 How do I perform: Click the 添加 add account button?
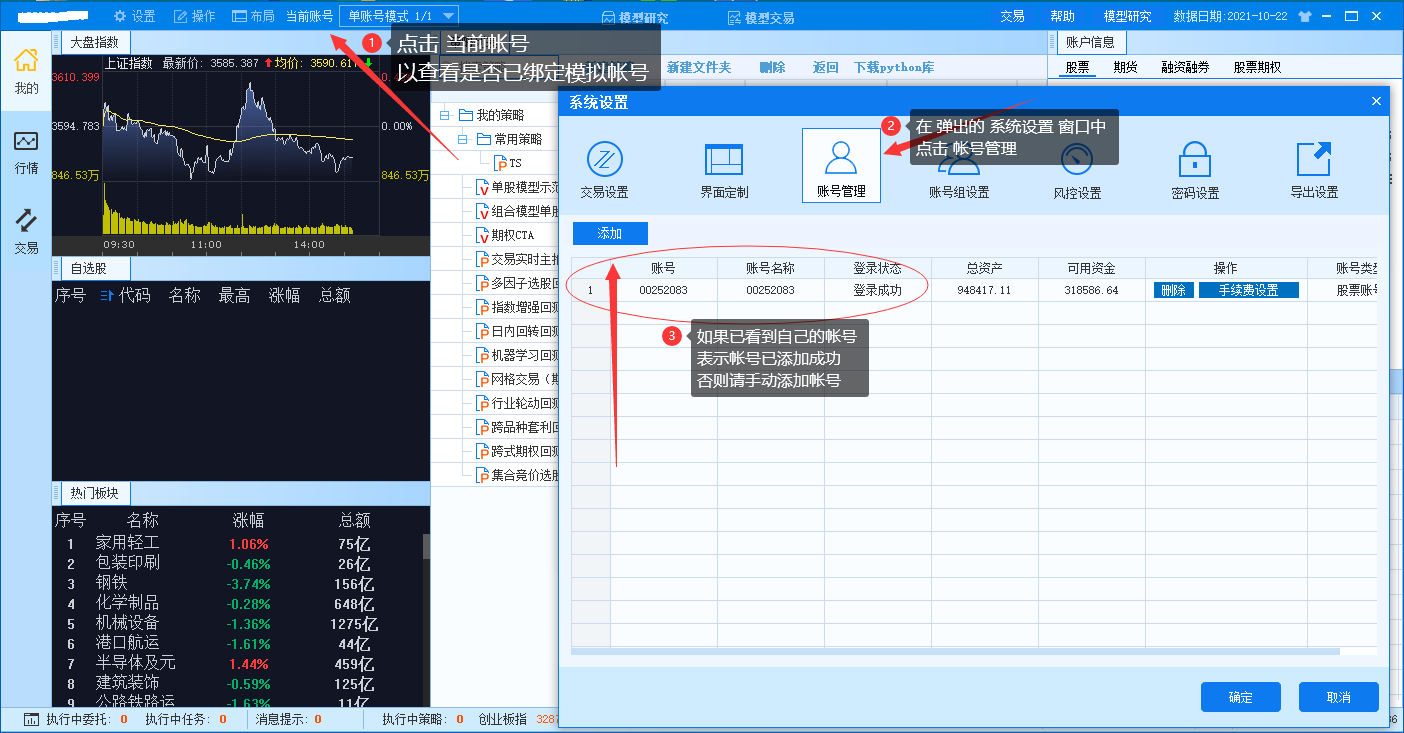[610, 233]
